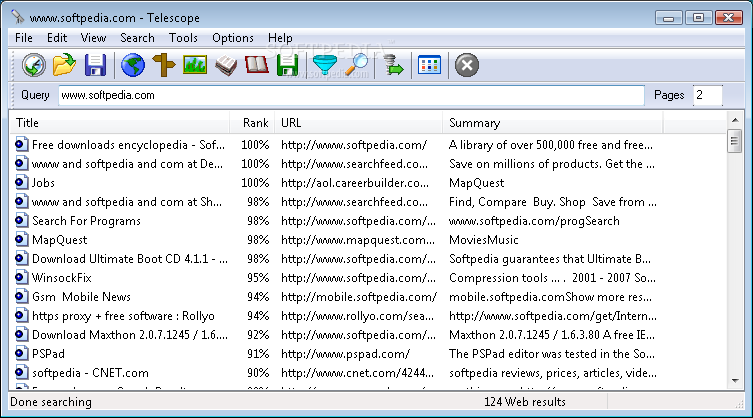The image size is (753, 418).
Task: Save results with the blue floppy disk icon
Action: (95, 65)
